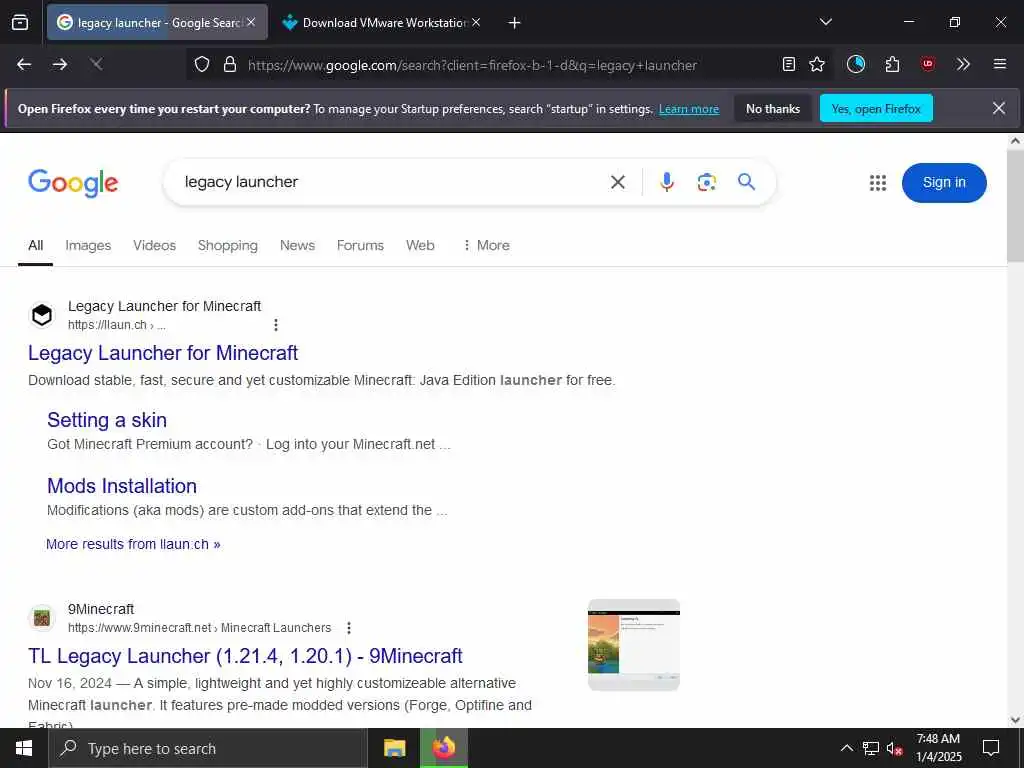
Task: Toggle Reader View icon in address bar
Action: coord(789,64)
